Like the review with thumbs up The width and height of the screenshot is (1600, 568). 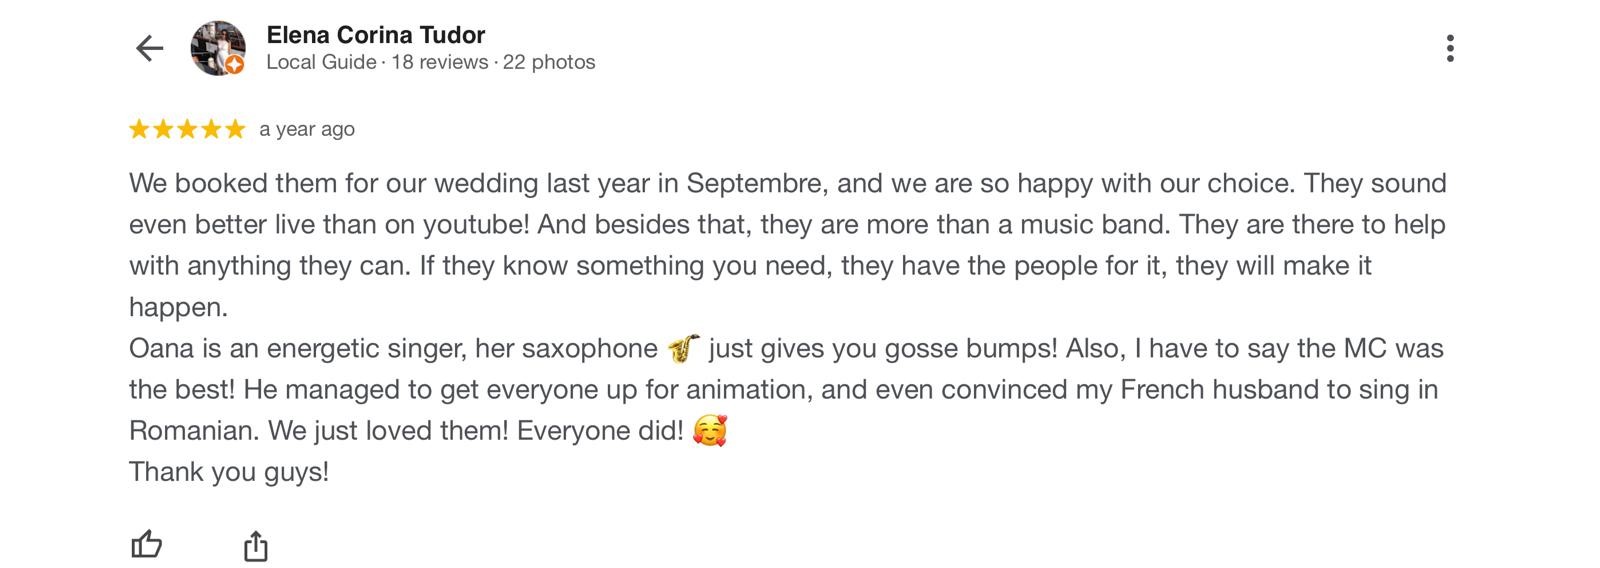click(x=147, y=545)
